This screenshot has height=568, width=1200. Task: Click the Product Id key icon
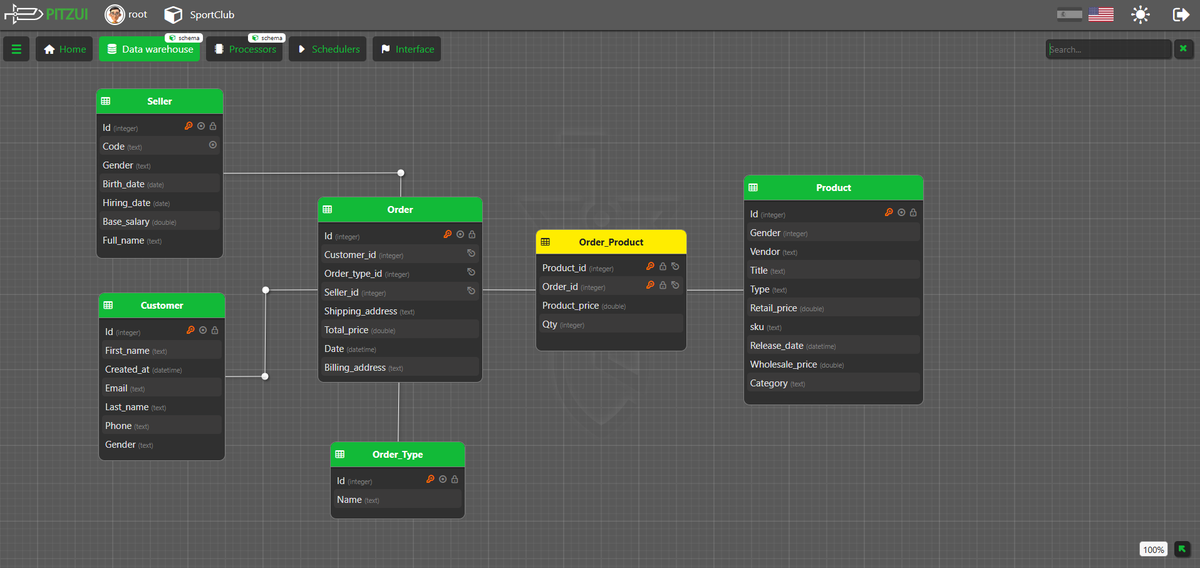click(889, 212)
